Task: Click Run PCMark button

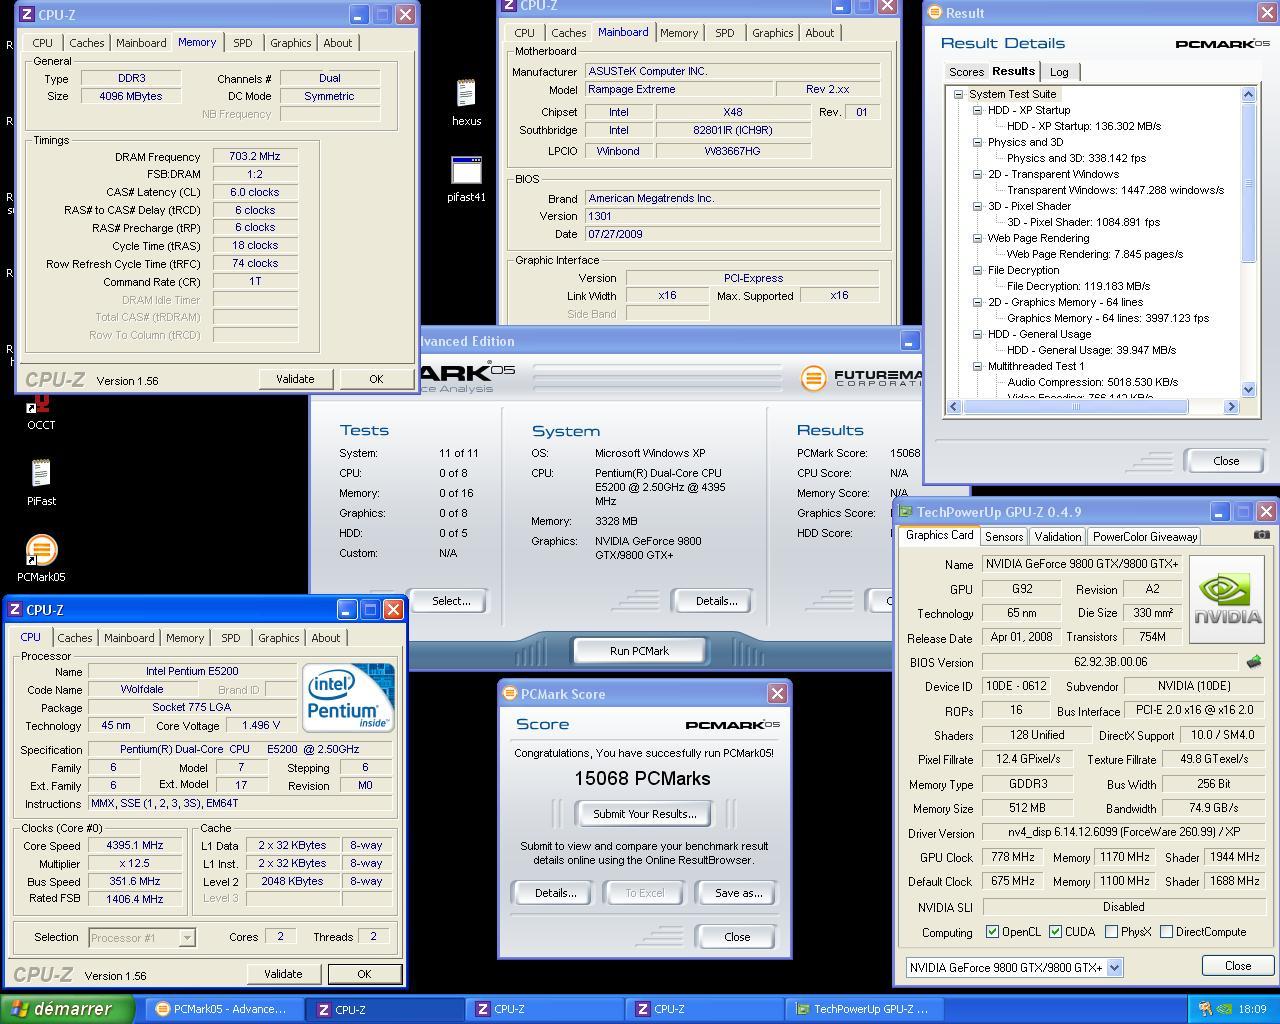Action: (x=639, y=651)
